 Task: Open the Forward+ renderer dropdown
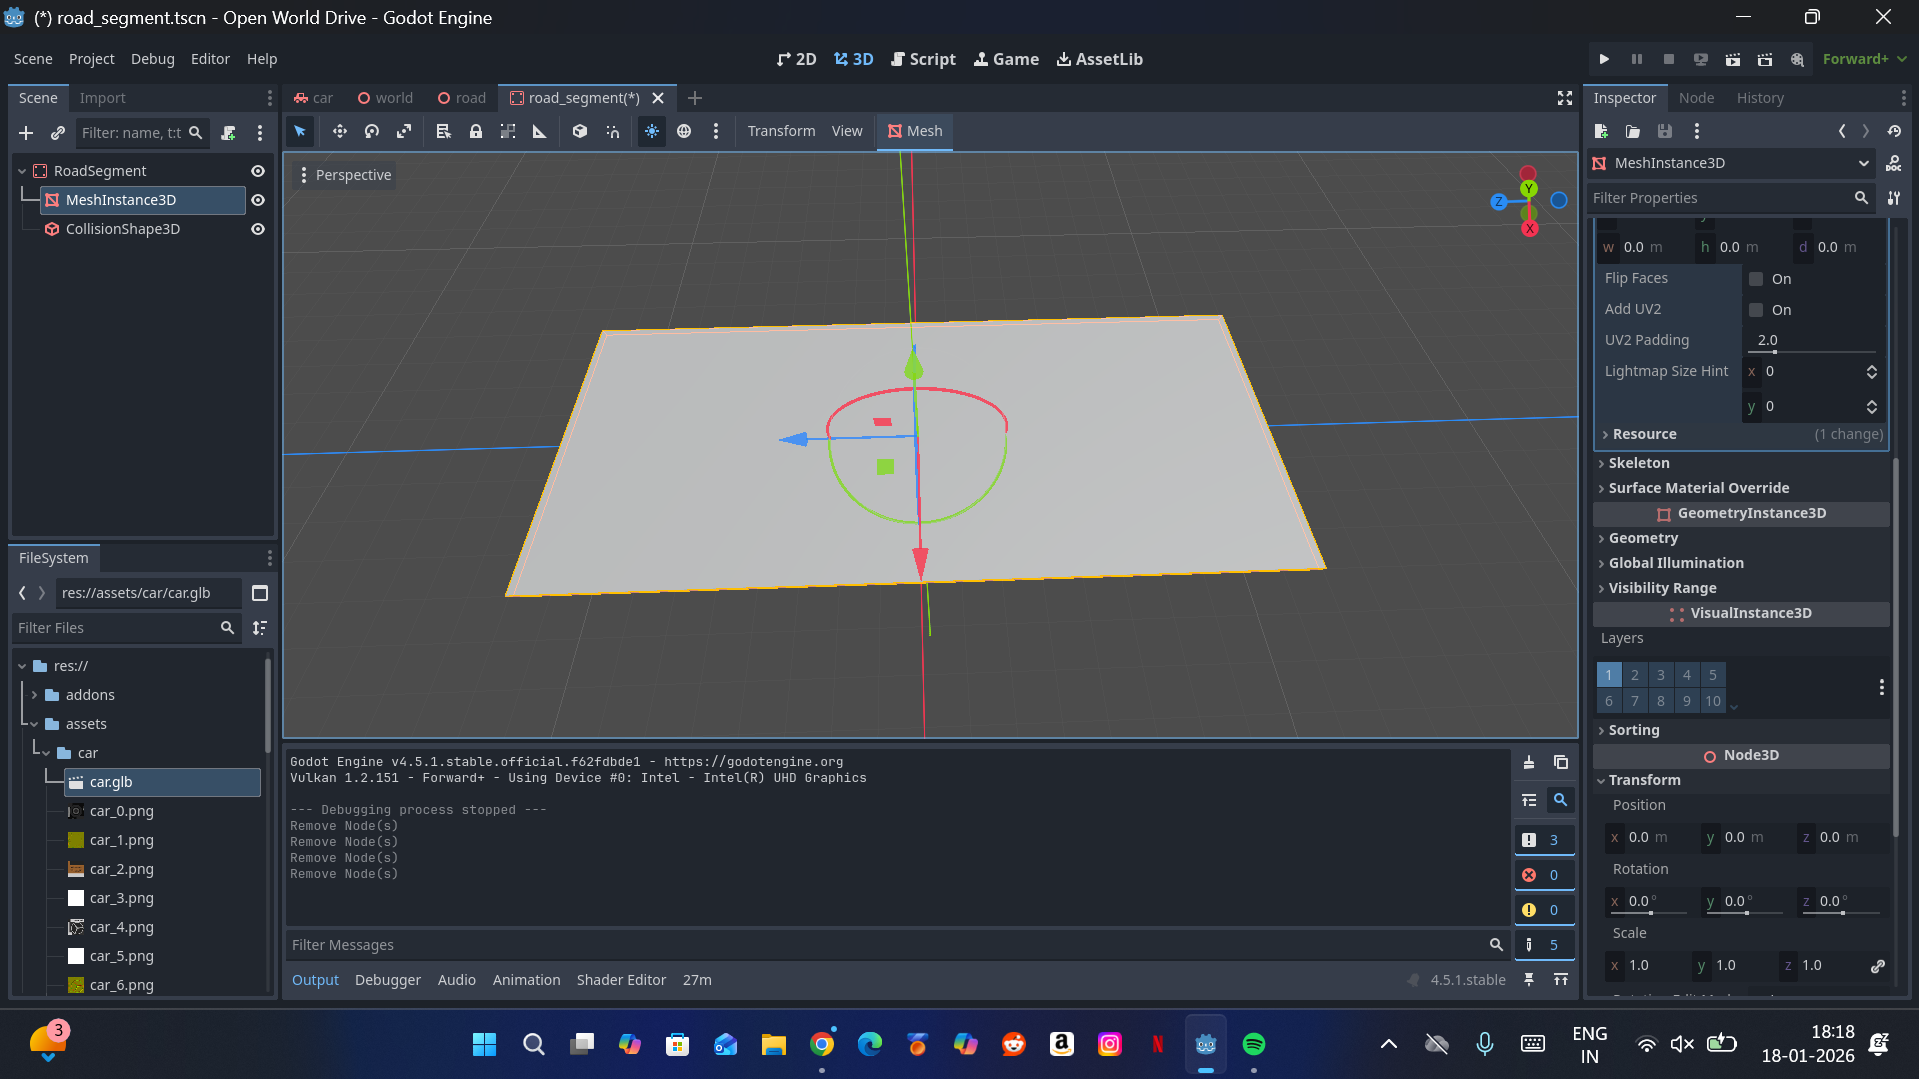(1864, 59)
